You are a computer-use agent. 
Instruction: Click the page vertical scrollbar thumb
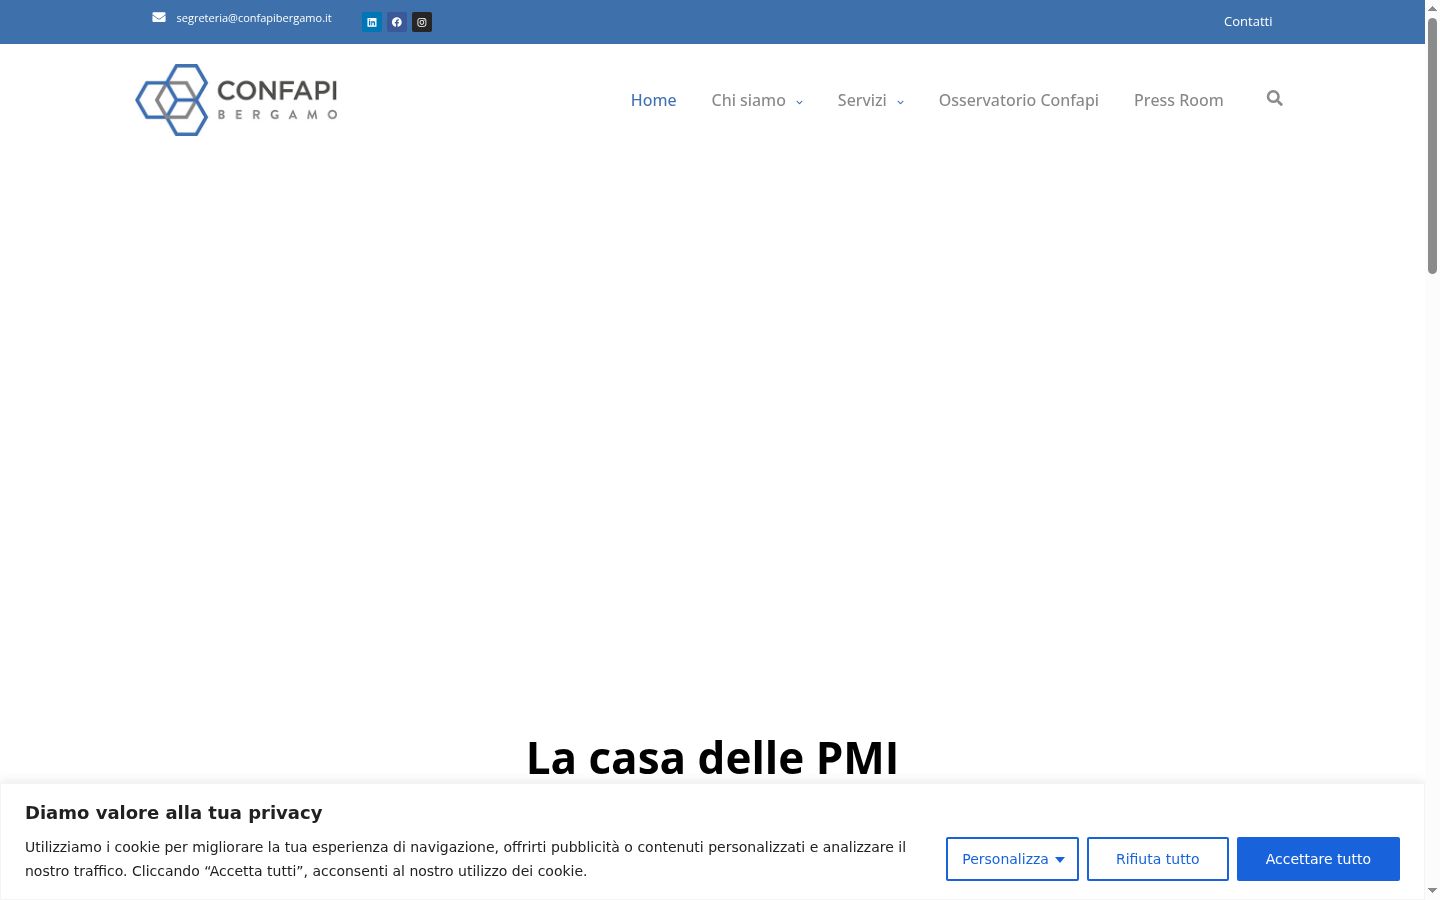[x=1432, y=145]
